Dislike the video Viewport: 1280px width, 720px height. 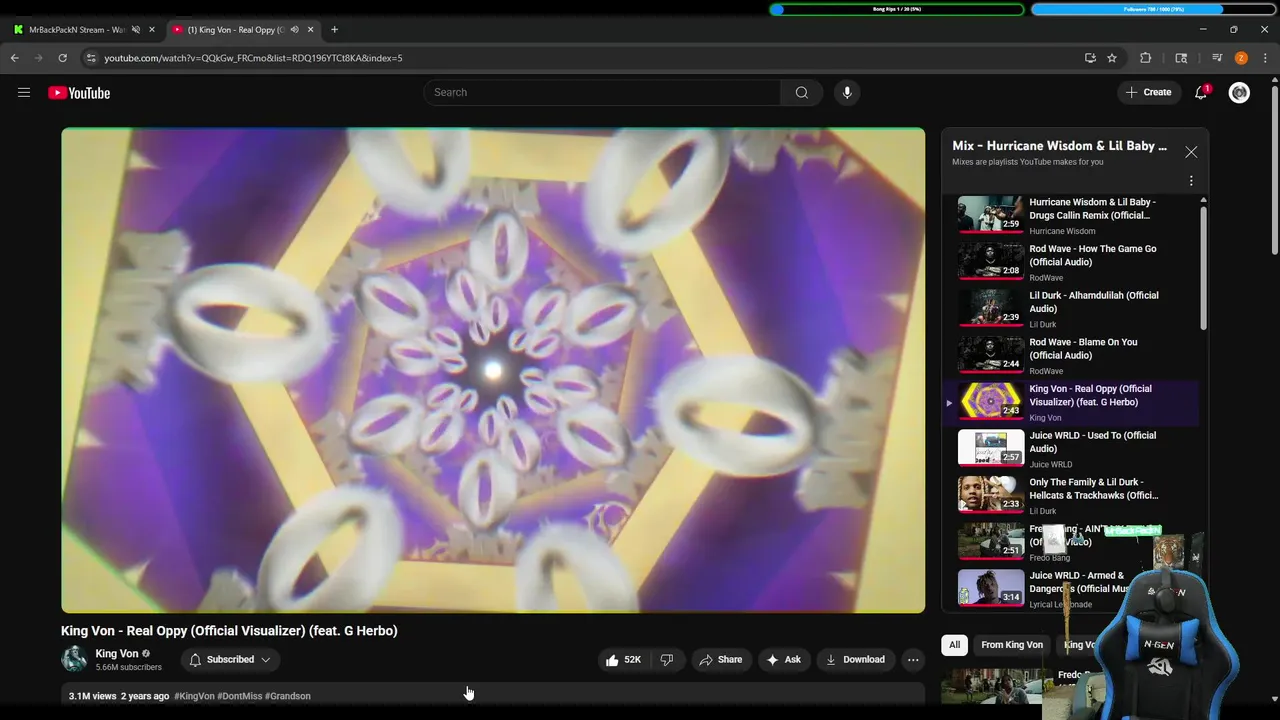point(667,660)
